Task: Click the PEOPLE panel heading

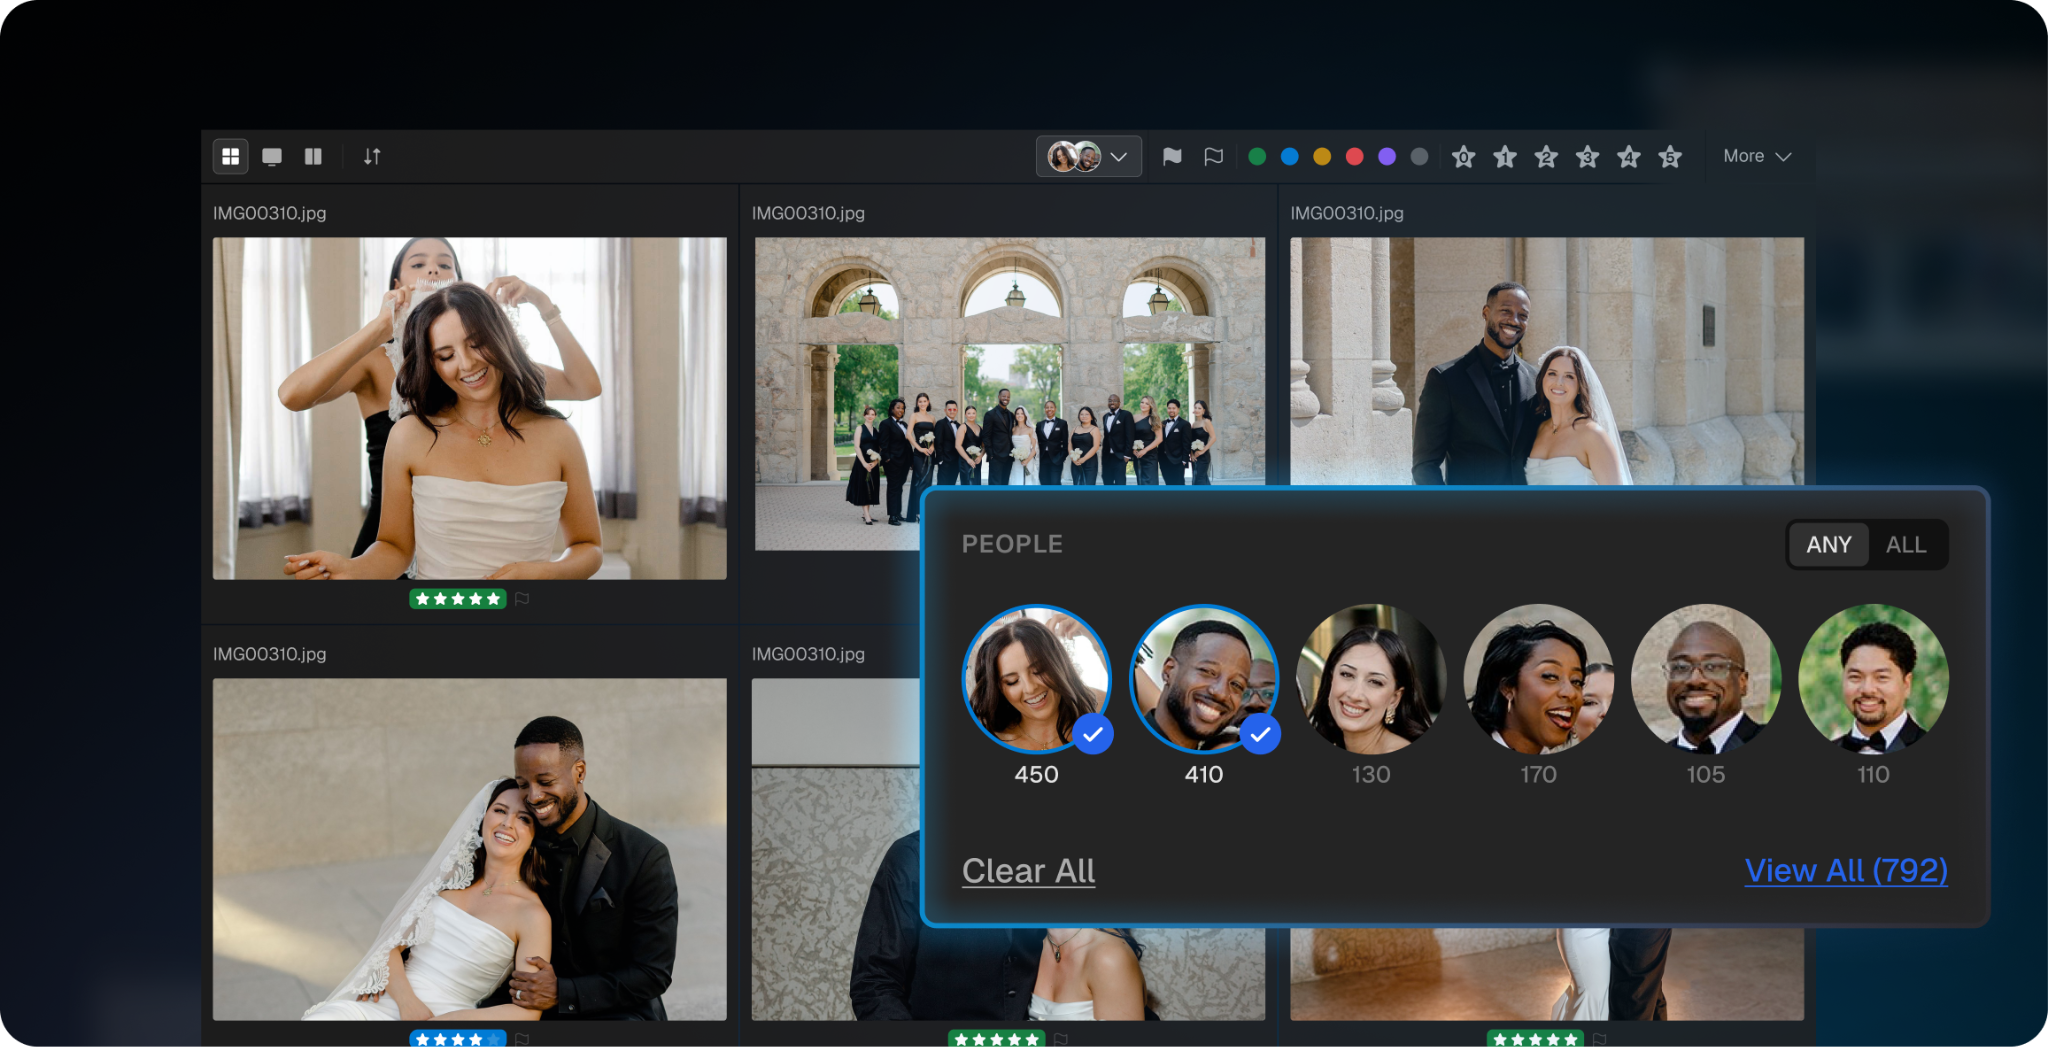Action: point(1012,544)
